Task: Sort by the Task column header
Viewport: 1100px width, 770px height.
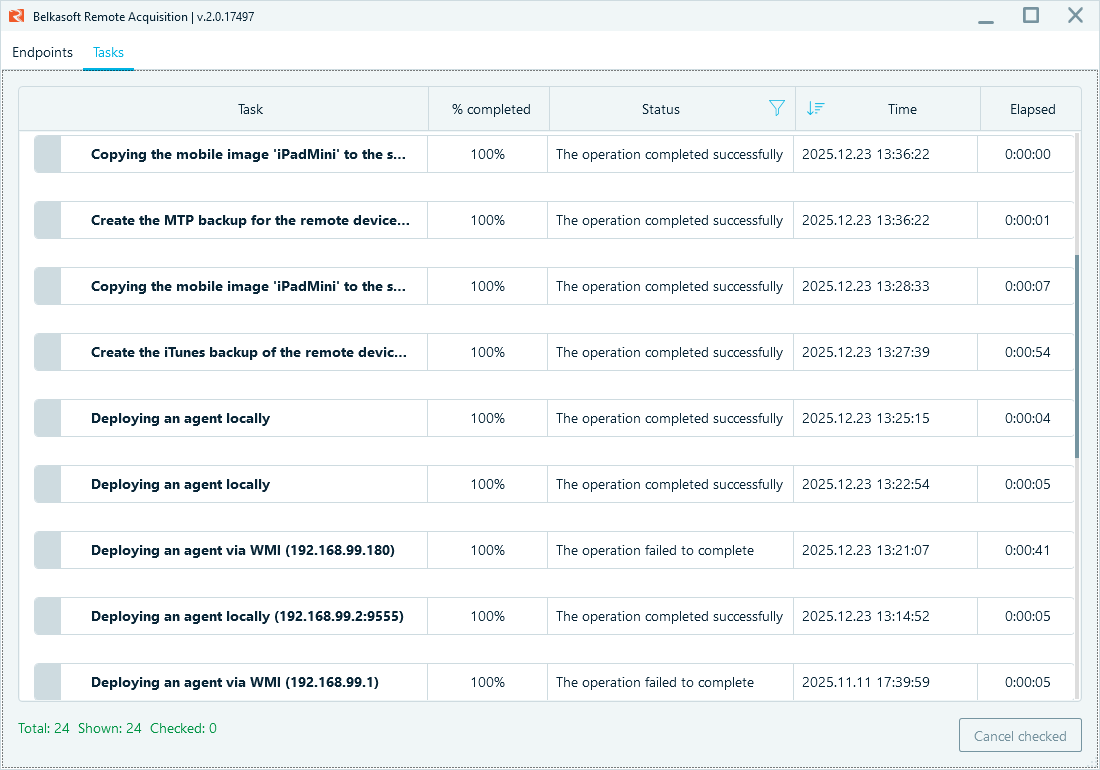Action: (x=250, y=108)
